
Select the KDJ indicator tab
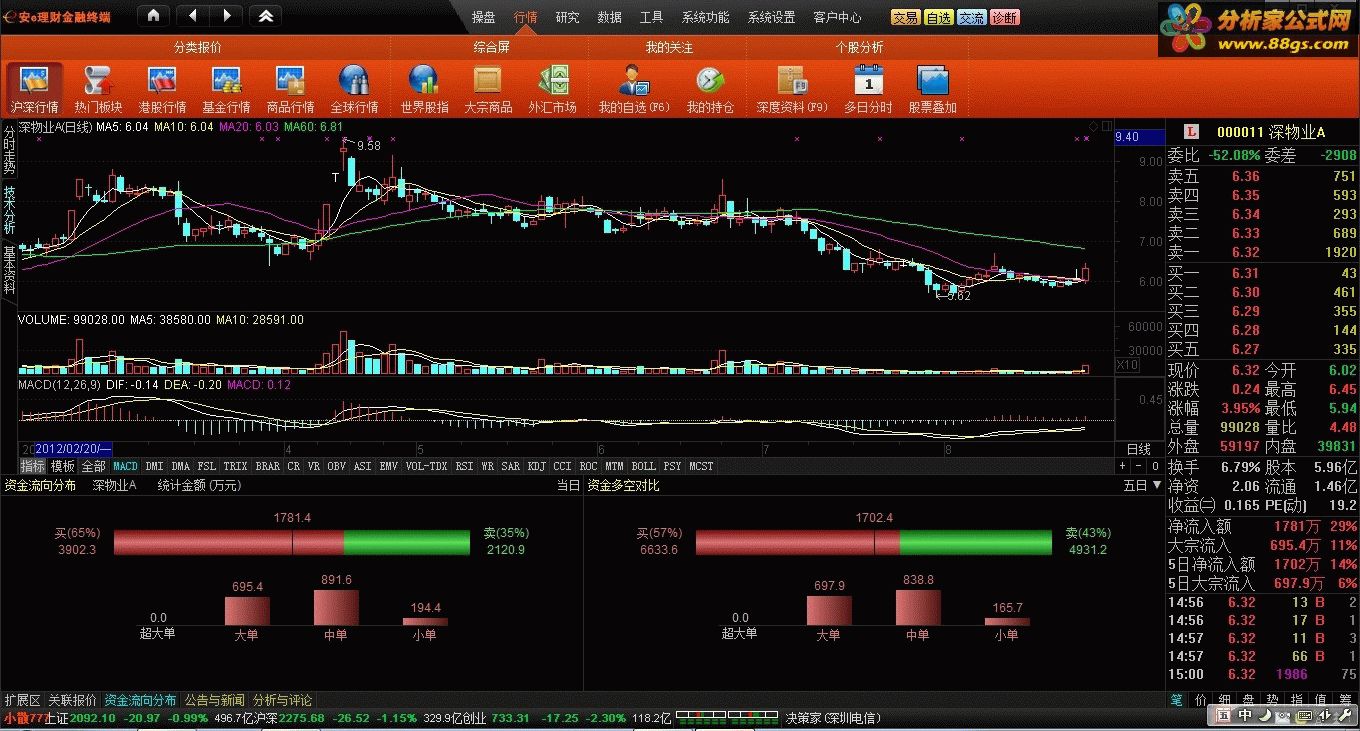[x=537, y=466]
